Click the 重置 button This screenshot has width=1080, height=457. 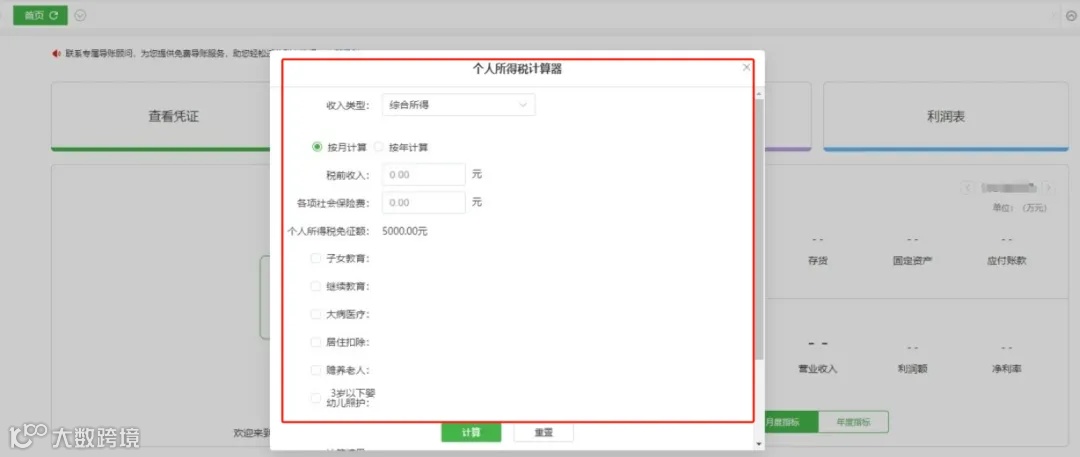click(x=543, y=433)
